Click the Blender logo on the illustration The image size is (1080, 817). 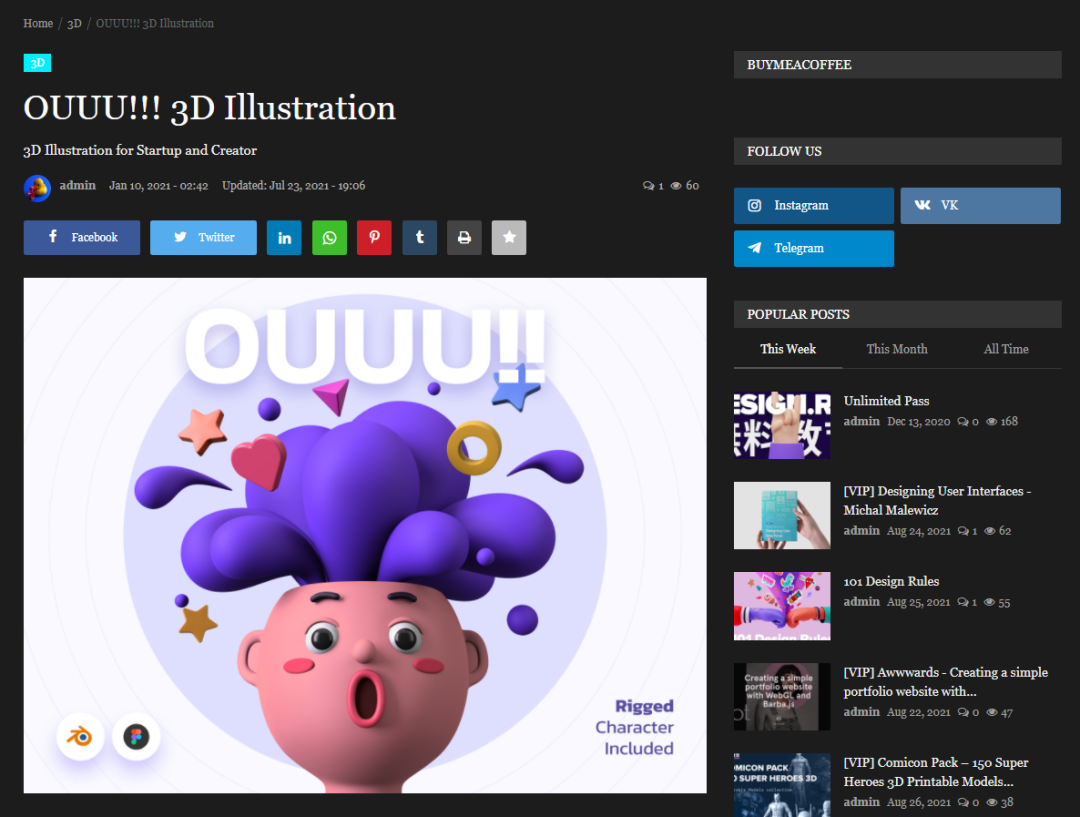(80, 737)
